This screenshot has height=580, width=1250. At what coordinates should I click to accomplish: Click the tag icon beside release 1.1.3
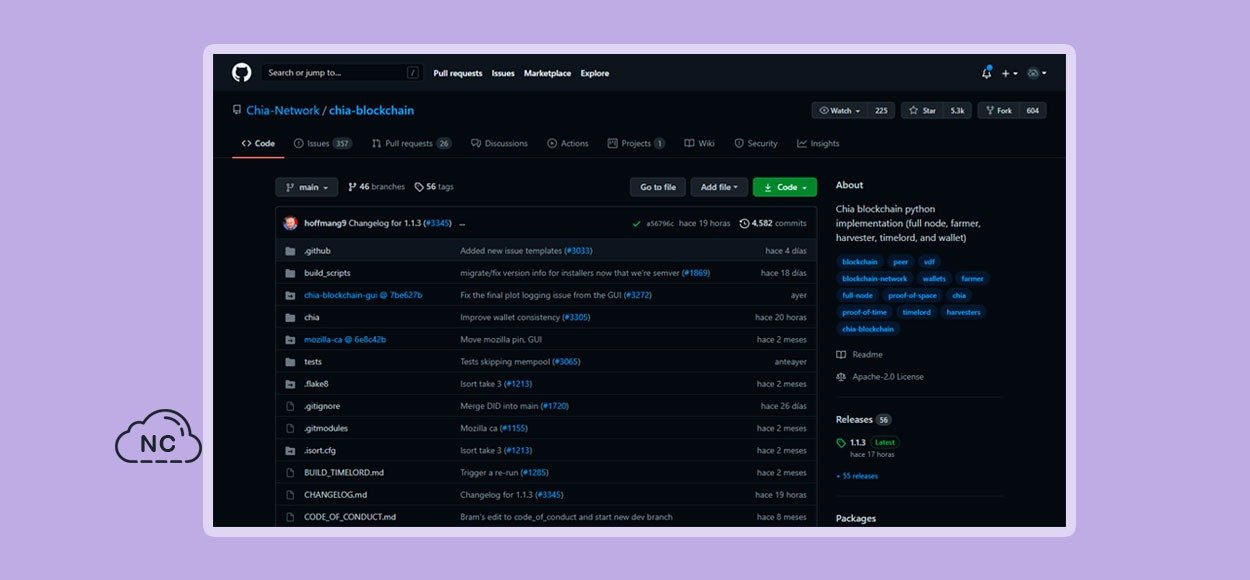(x=841, y=442)
